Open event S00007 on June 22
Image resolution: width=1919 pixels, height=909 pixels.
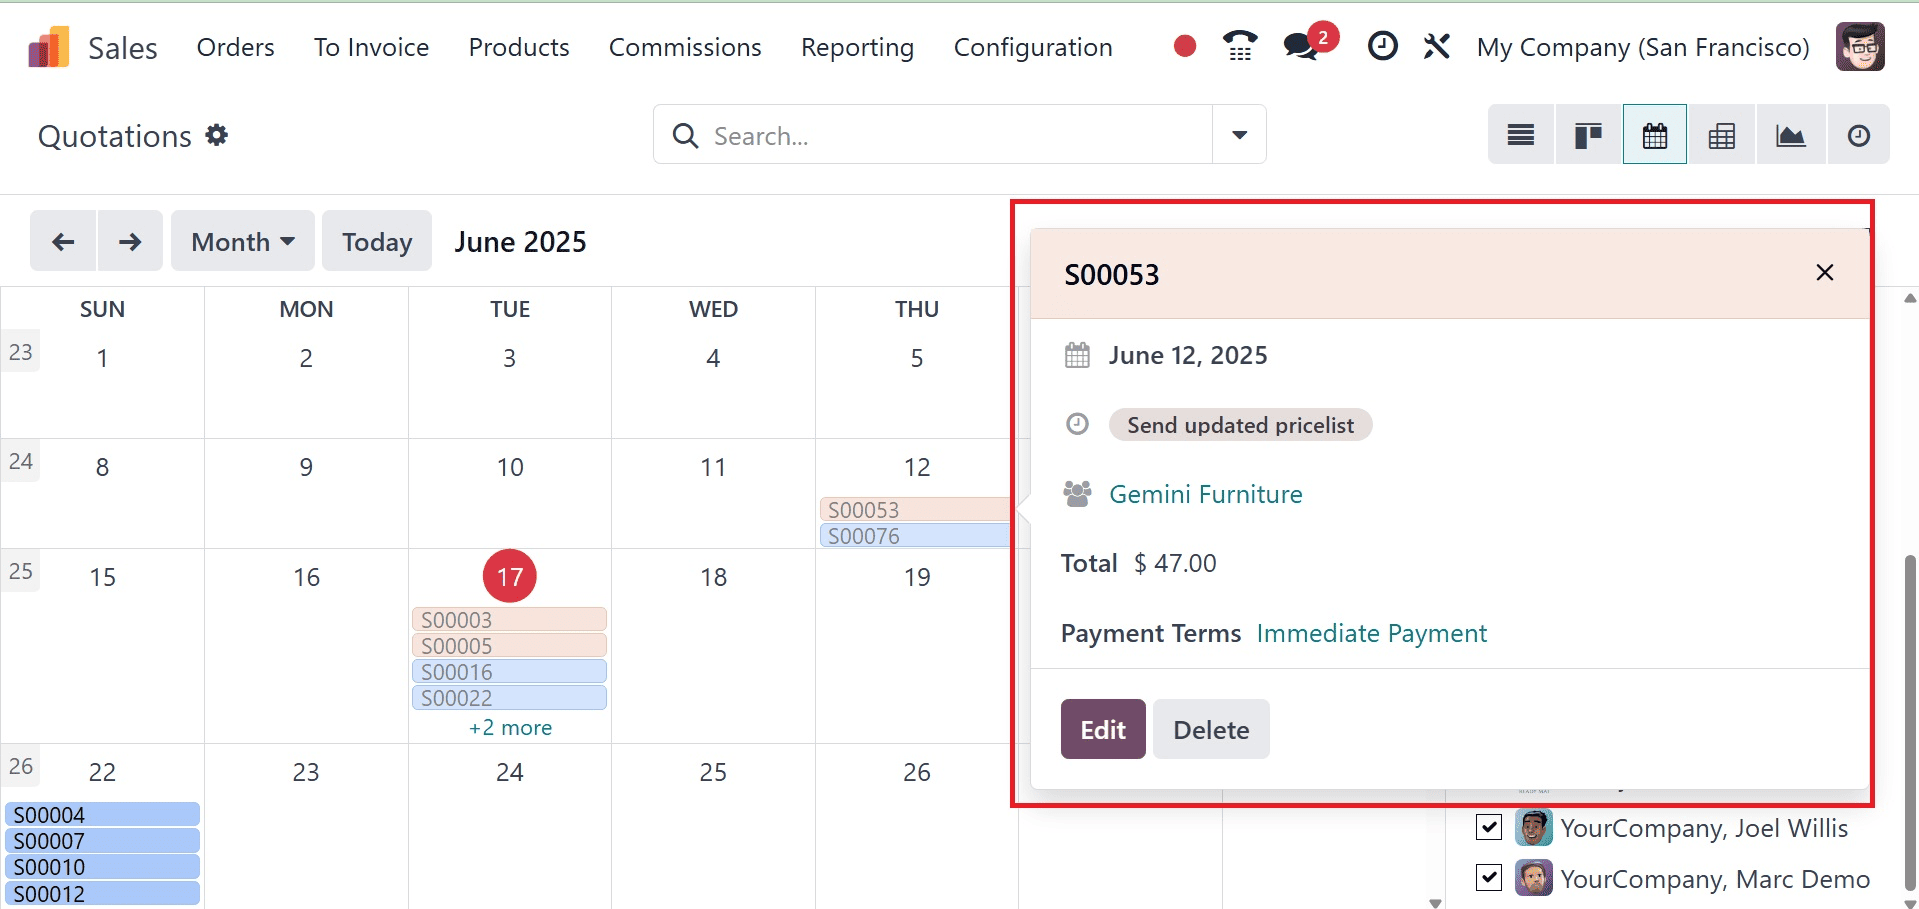tap(102, 840)
